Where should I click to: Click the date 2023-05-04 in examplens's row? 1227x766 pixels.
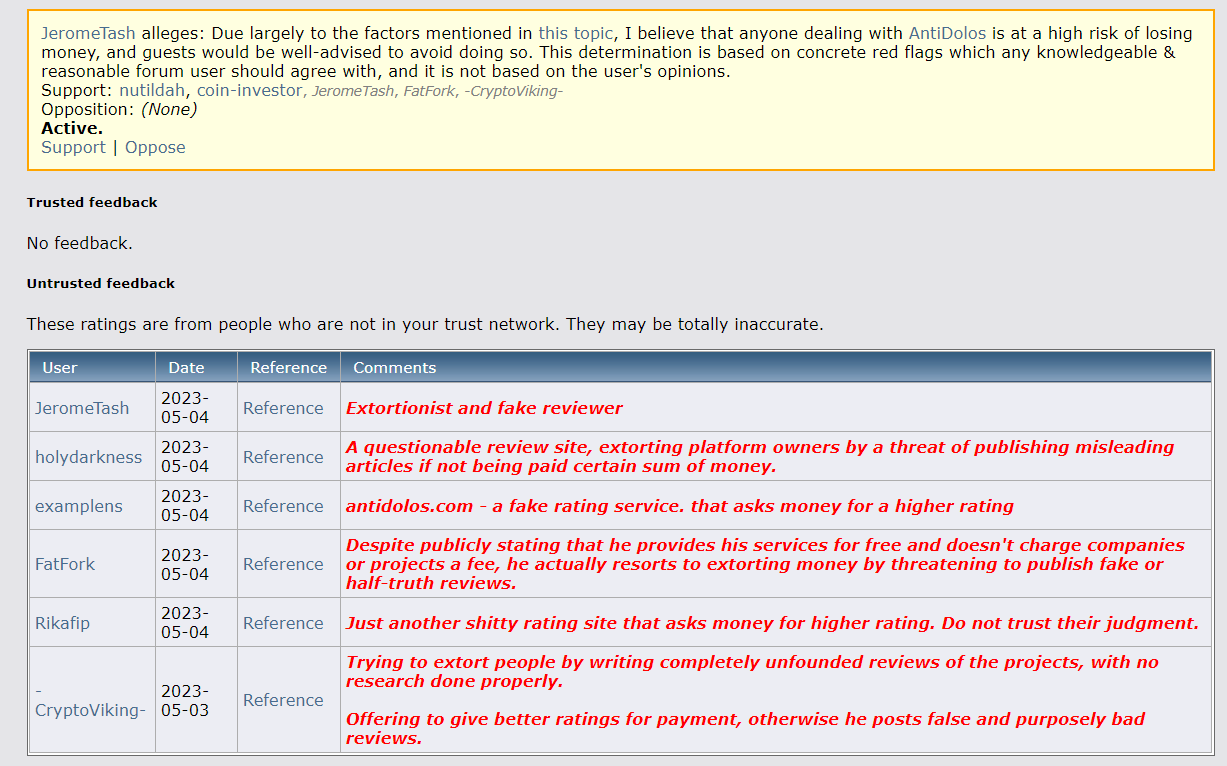[185, 506]
